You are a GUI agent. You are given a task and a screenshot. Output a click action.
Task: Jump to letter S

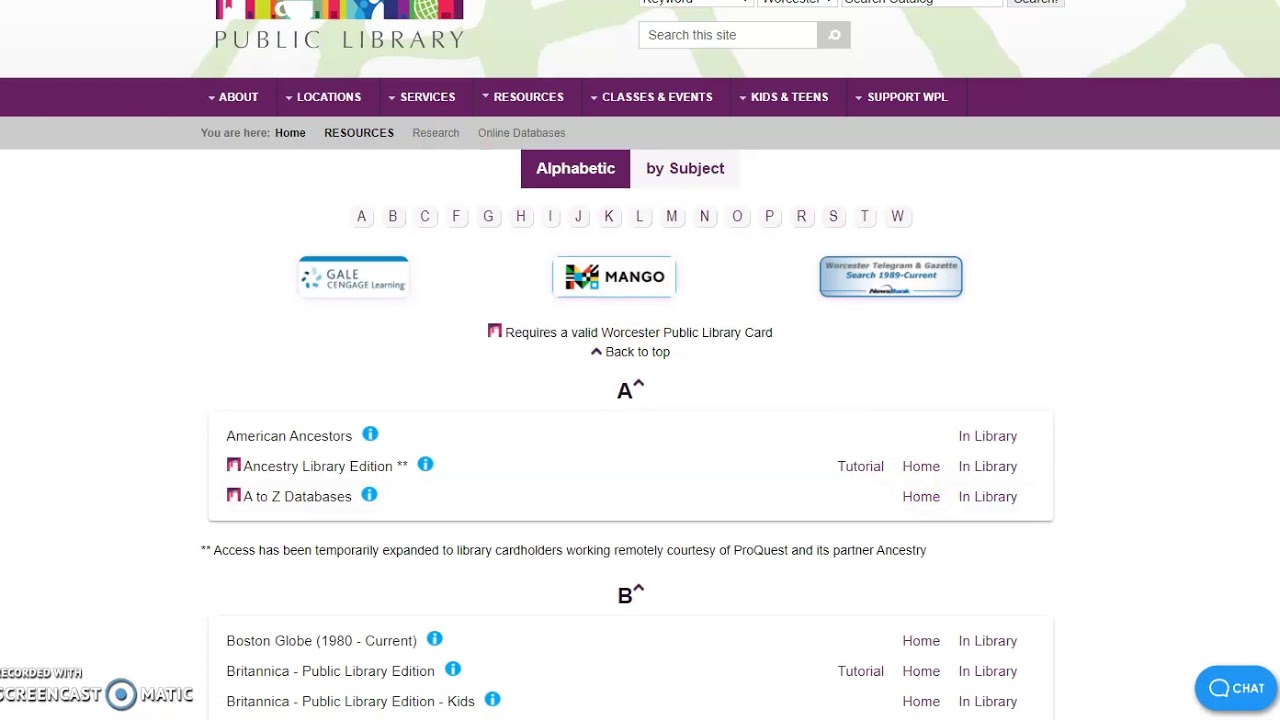(833, 216)
